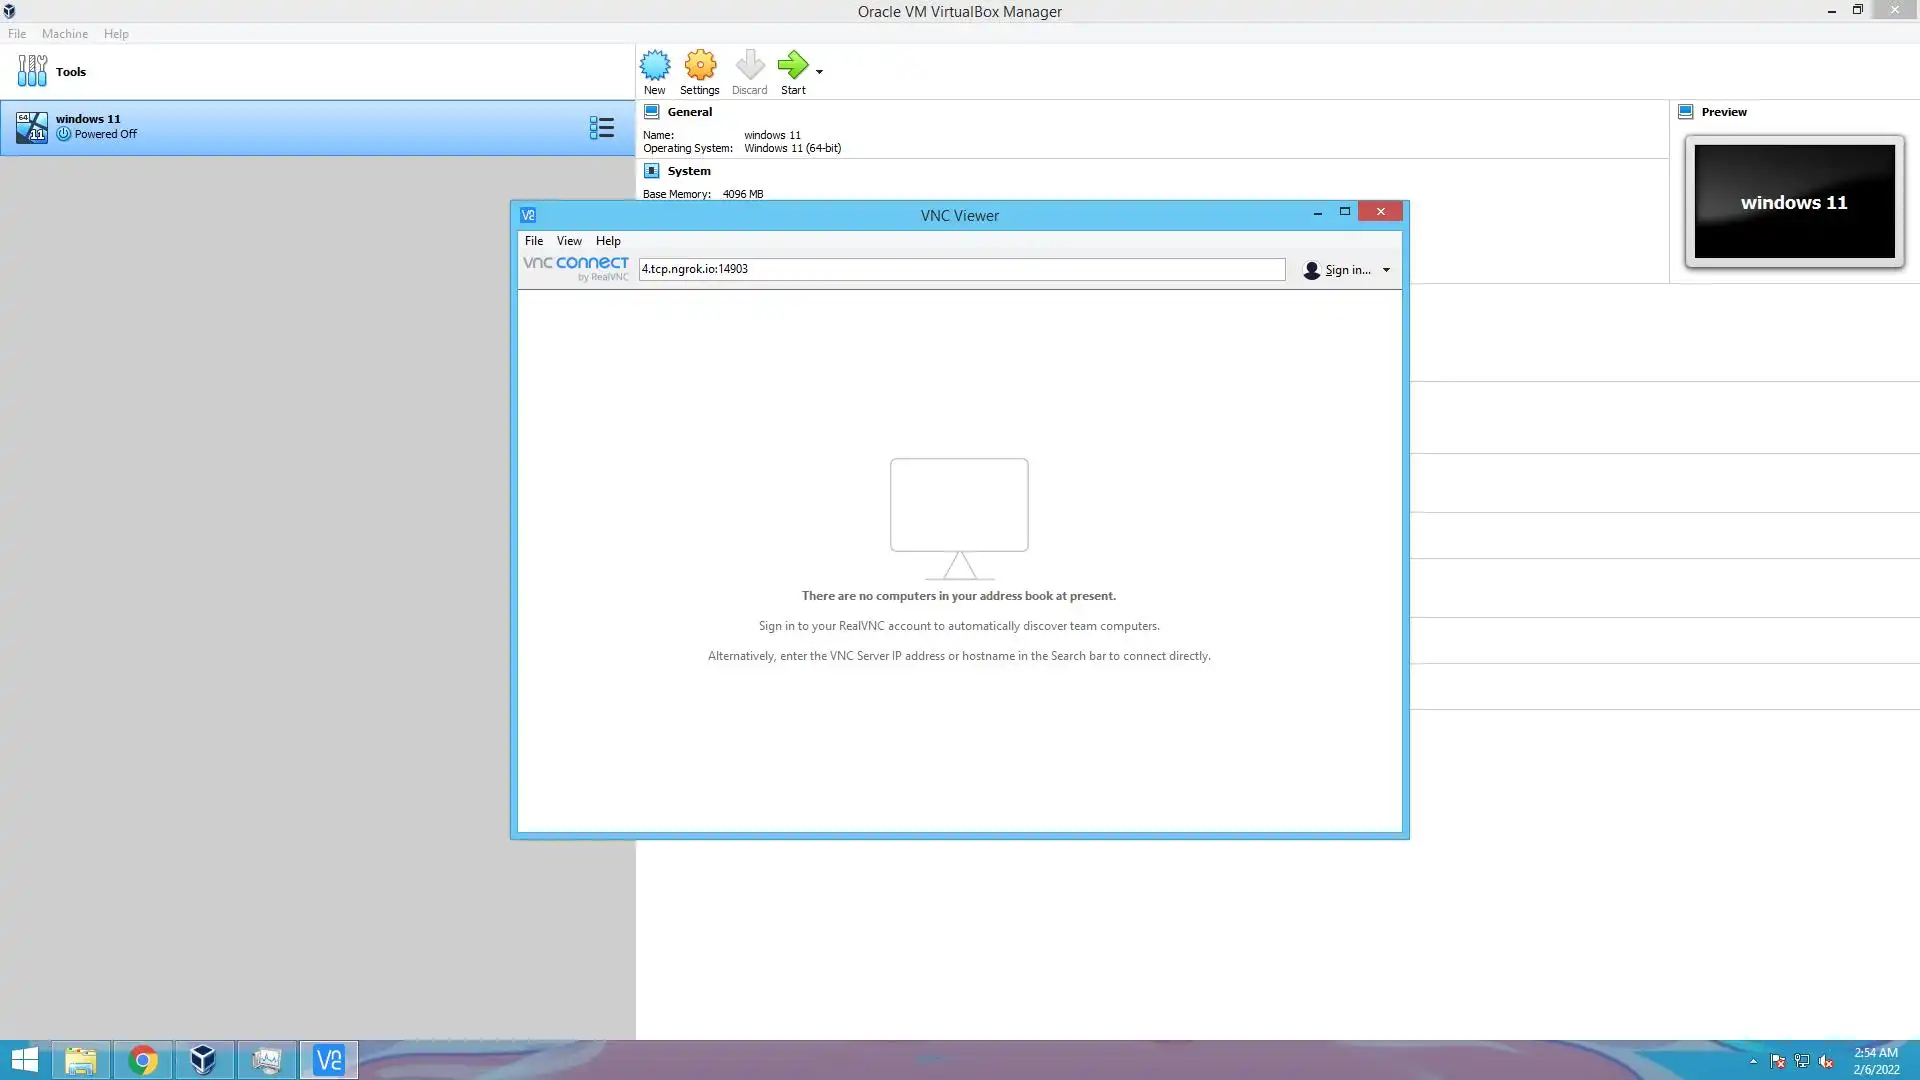Open the windows 11 VM list menu icon
The height and width of the screenshot is (1080, 1920).
[x=601, y=127]
